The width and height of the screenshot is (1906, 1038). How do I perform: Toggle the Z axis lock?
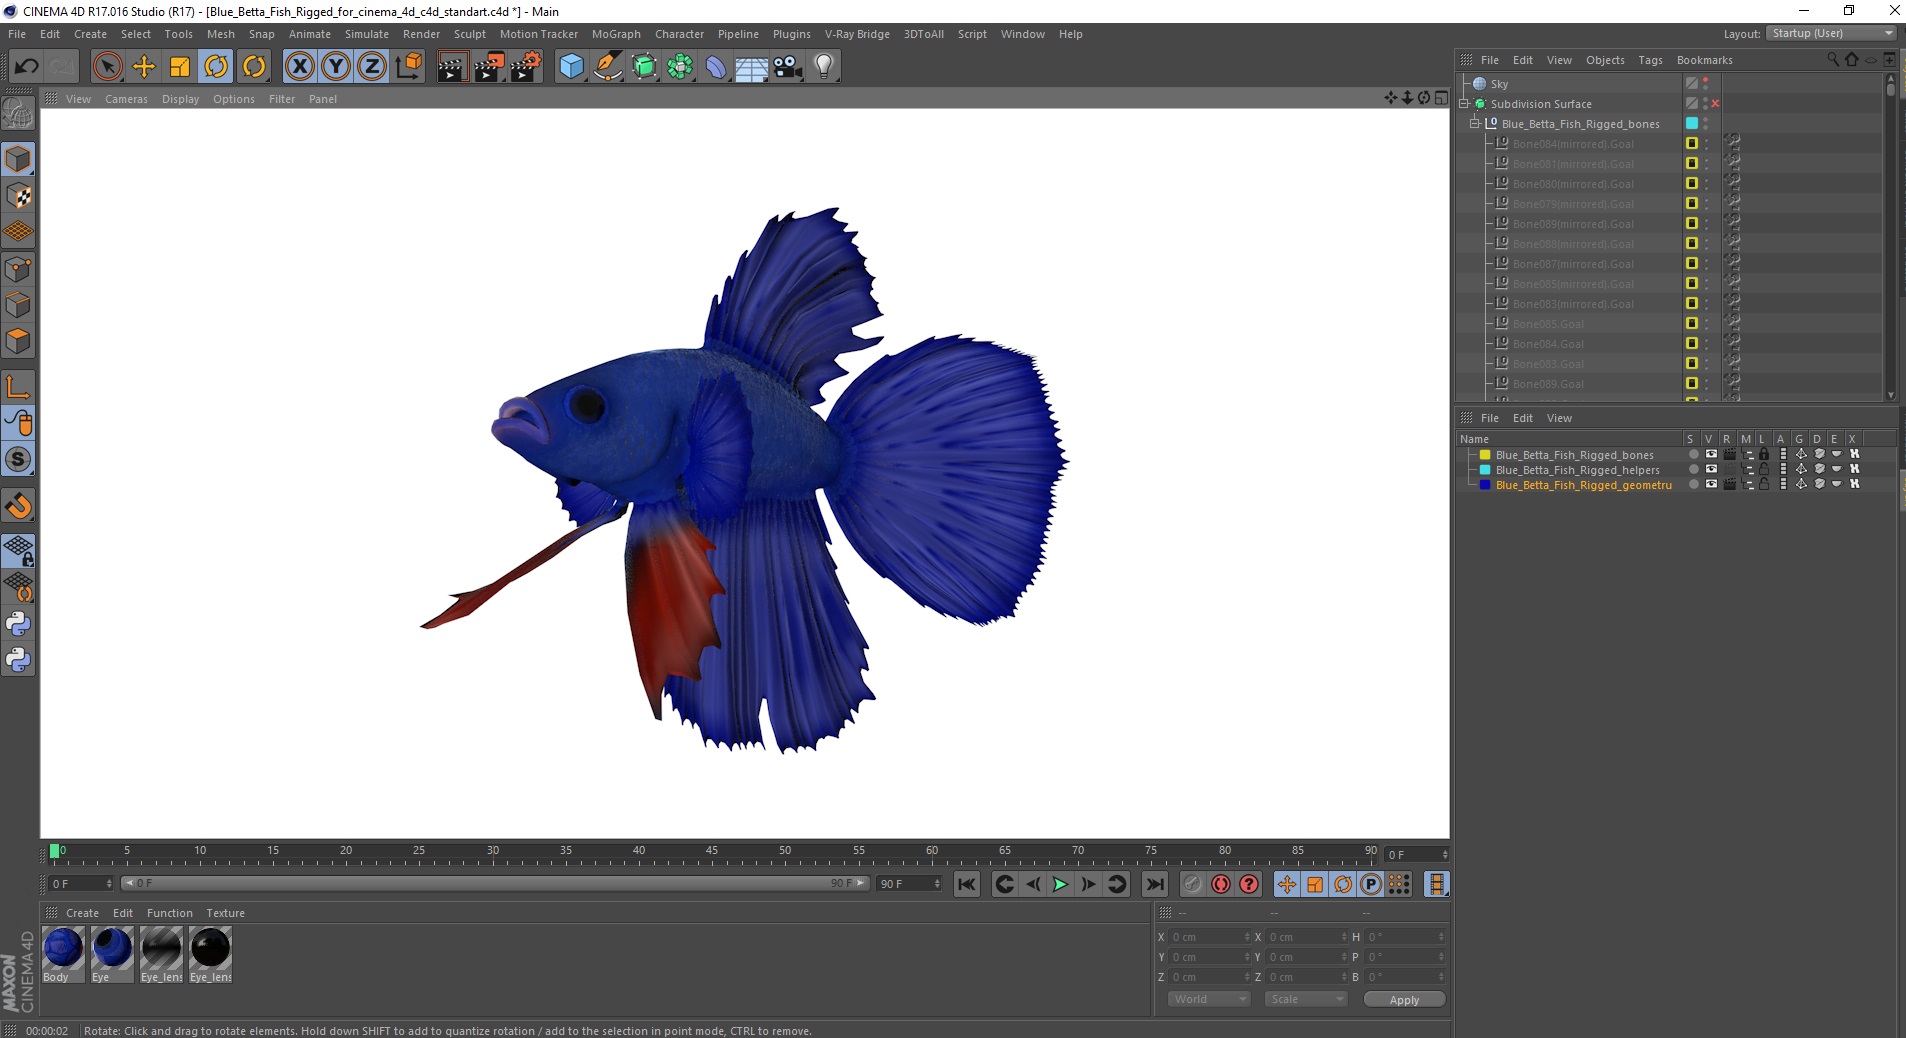372,67
